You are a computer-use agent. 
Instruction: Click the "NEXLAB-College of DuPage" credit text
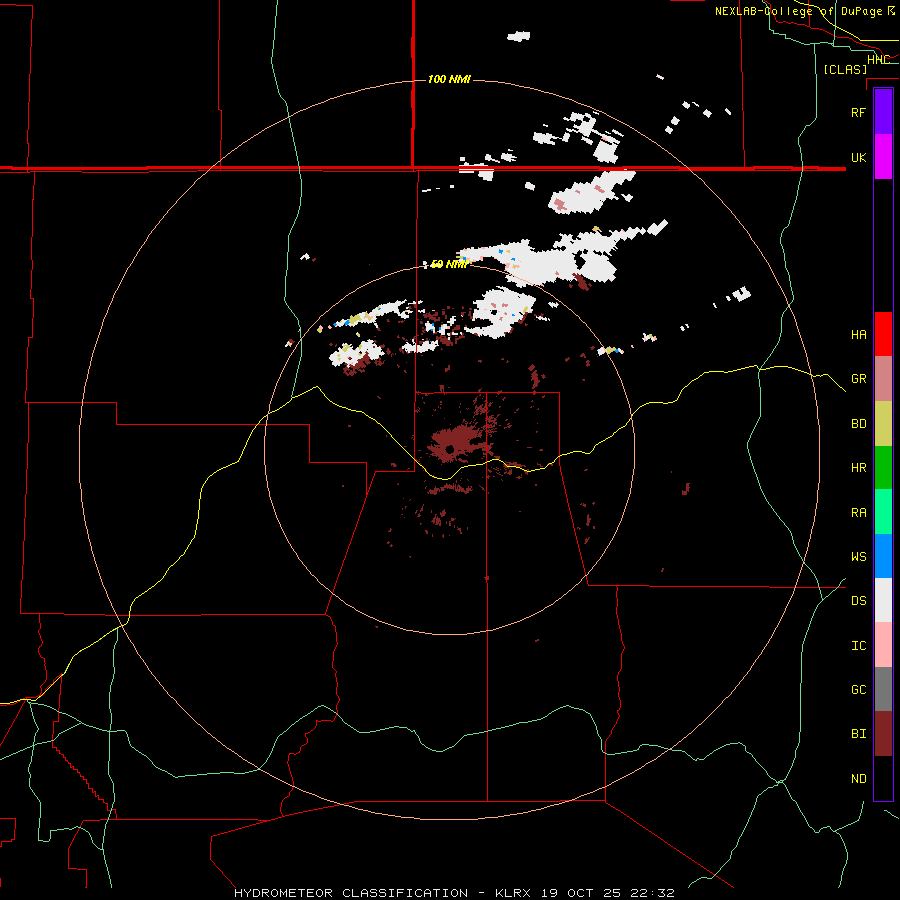(798, 11)
